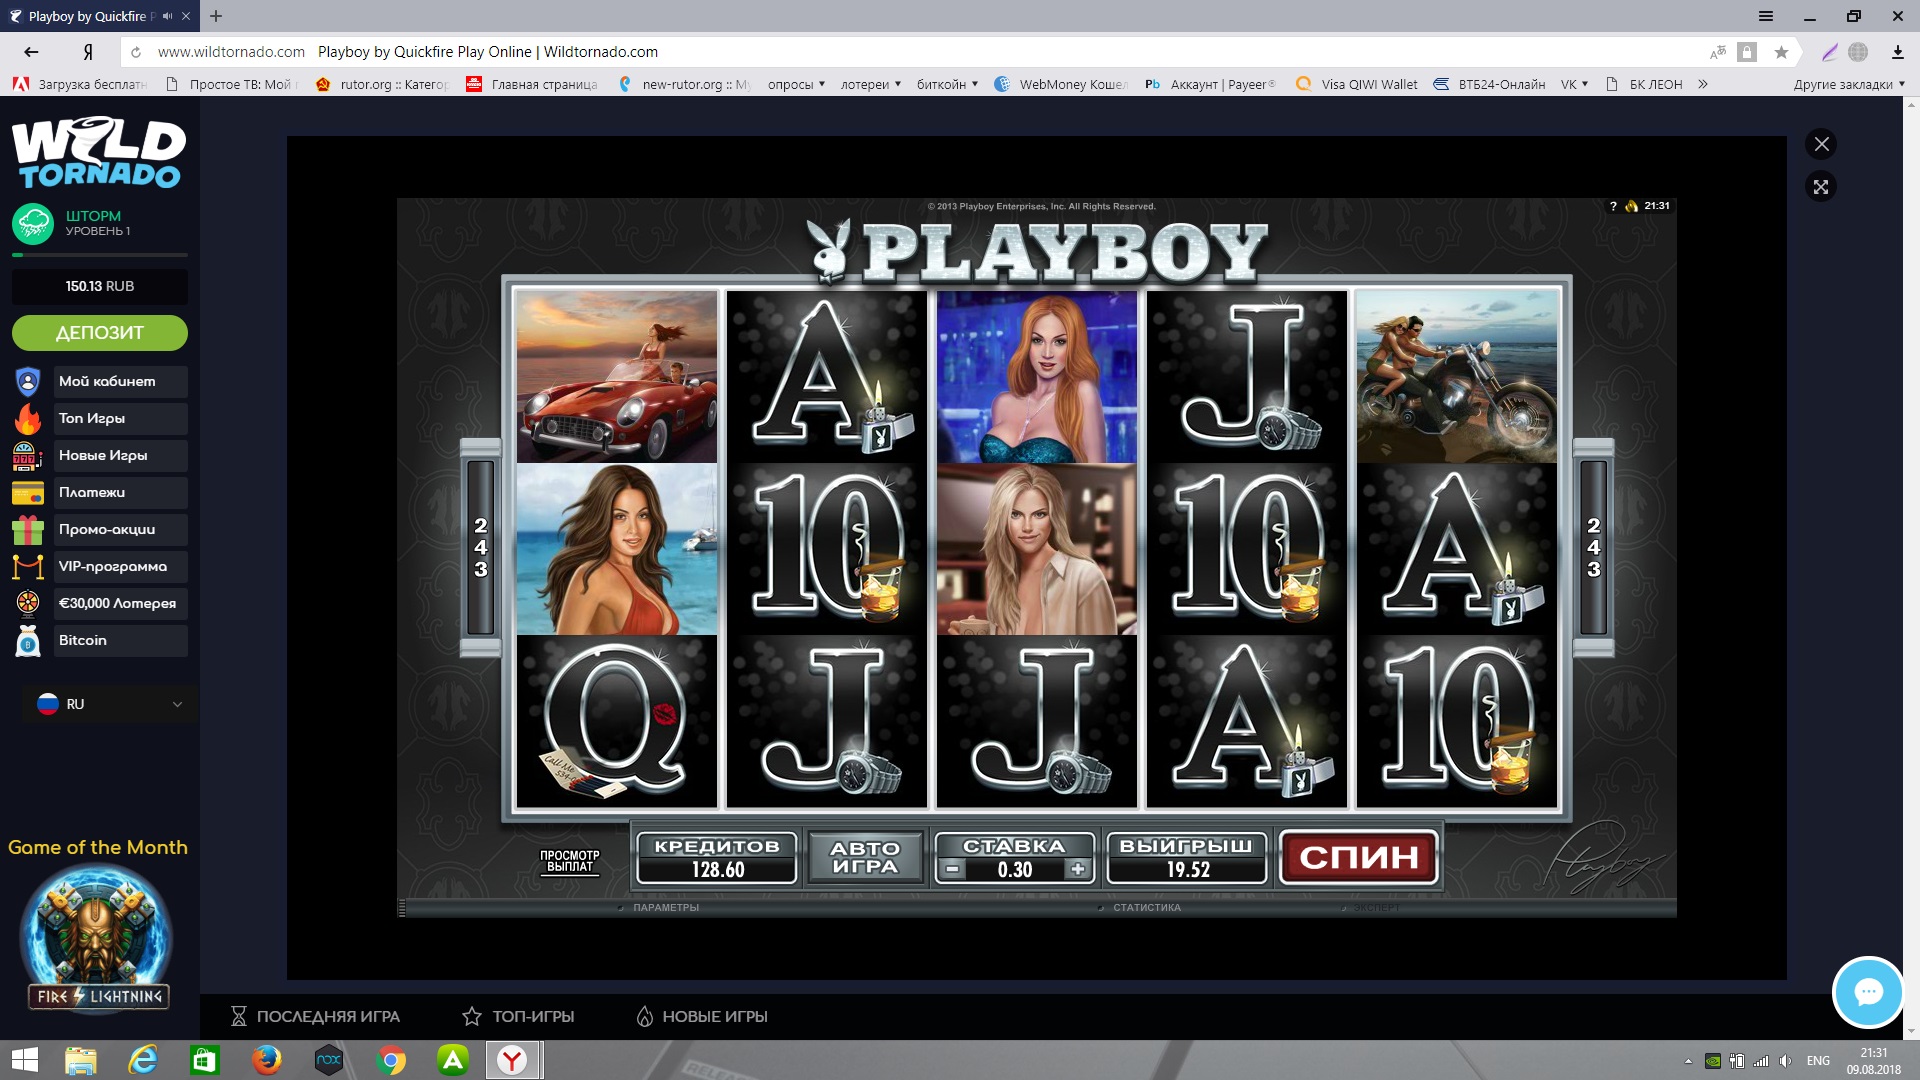Open the game help question mark
1920x1080 pixels.
click(1613, 206)
